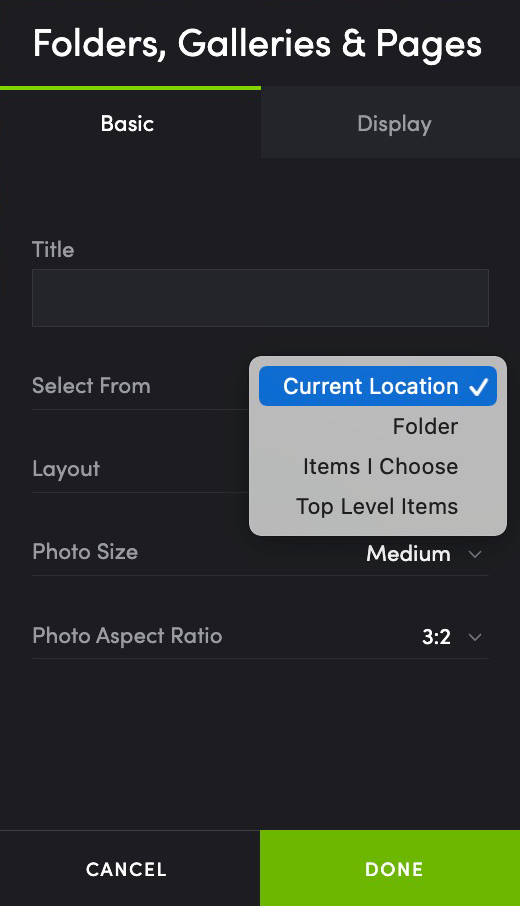520x906 pixels.
Task: Open the Photo Size Medium dropdown
Action: 424,554
